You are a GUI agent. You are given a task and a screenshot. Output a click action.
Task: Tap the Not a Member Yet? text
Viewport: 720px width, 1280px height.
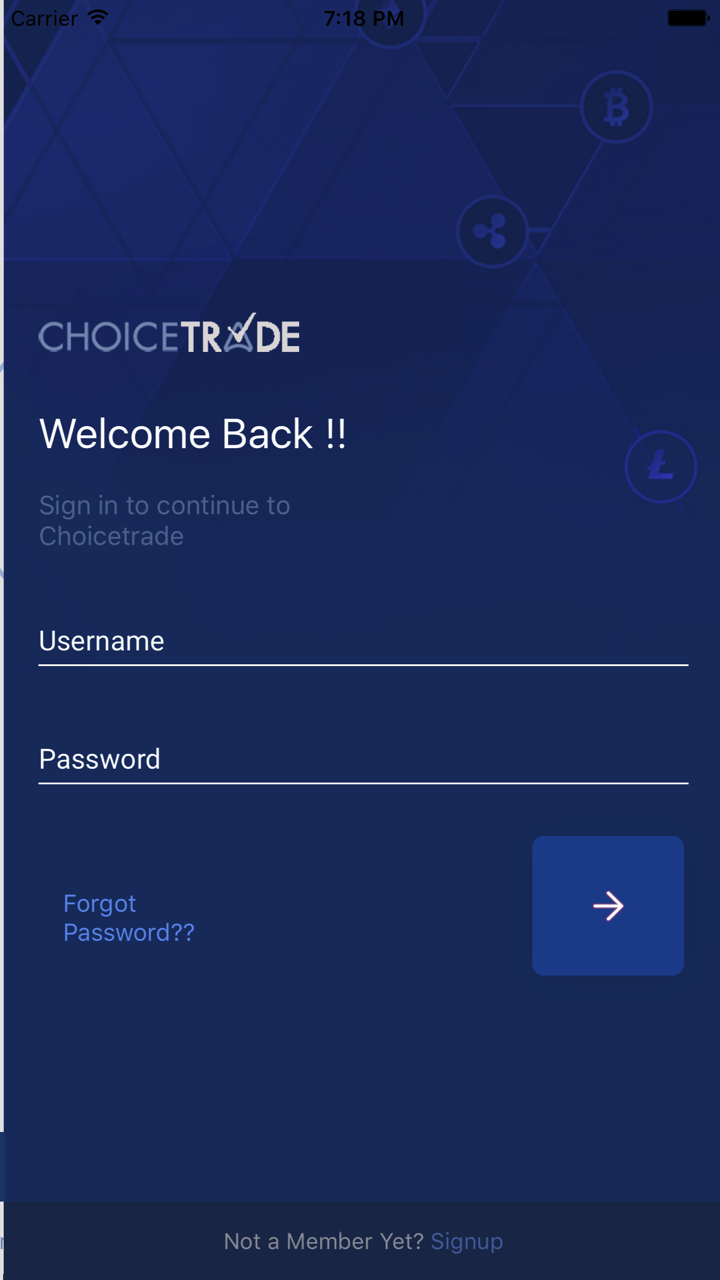click(x=324, y=1241)
